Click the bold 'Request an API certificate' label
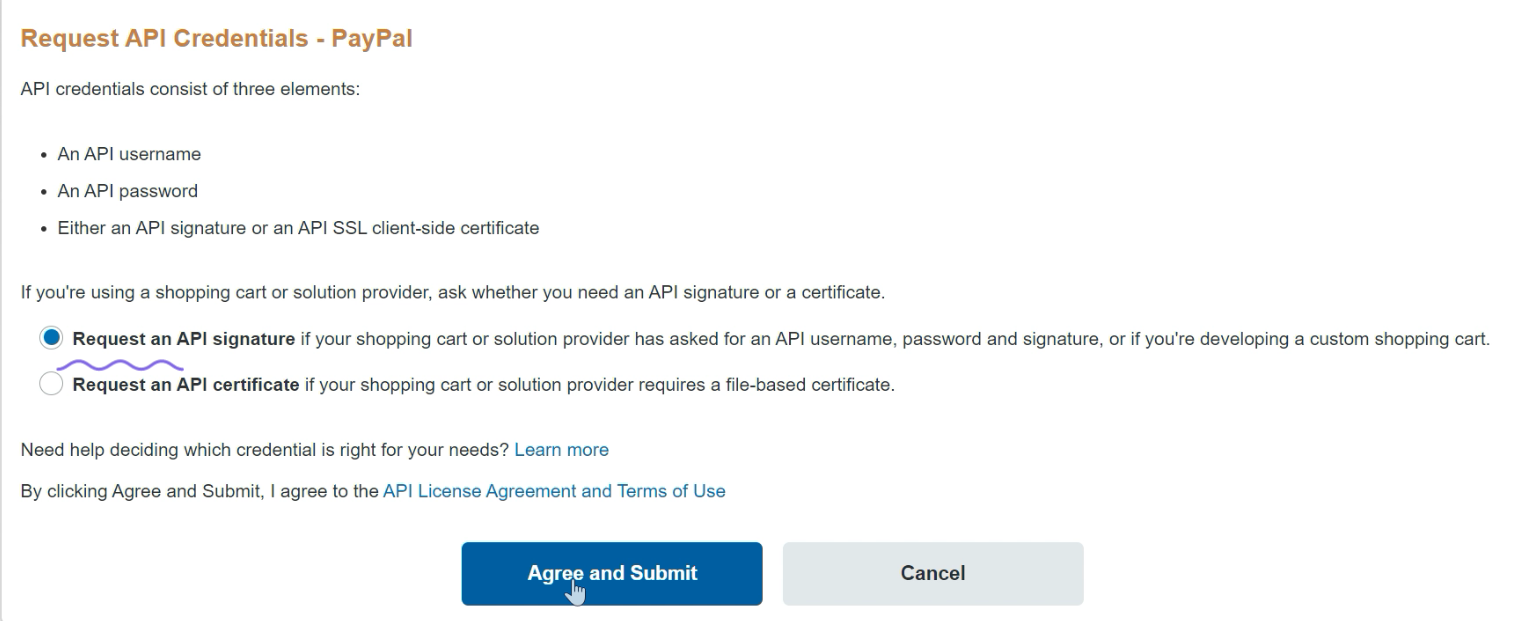 [186, 385]
